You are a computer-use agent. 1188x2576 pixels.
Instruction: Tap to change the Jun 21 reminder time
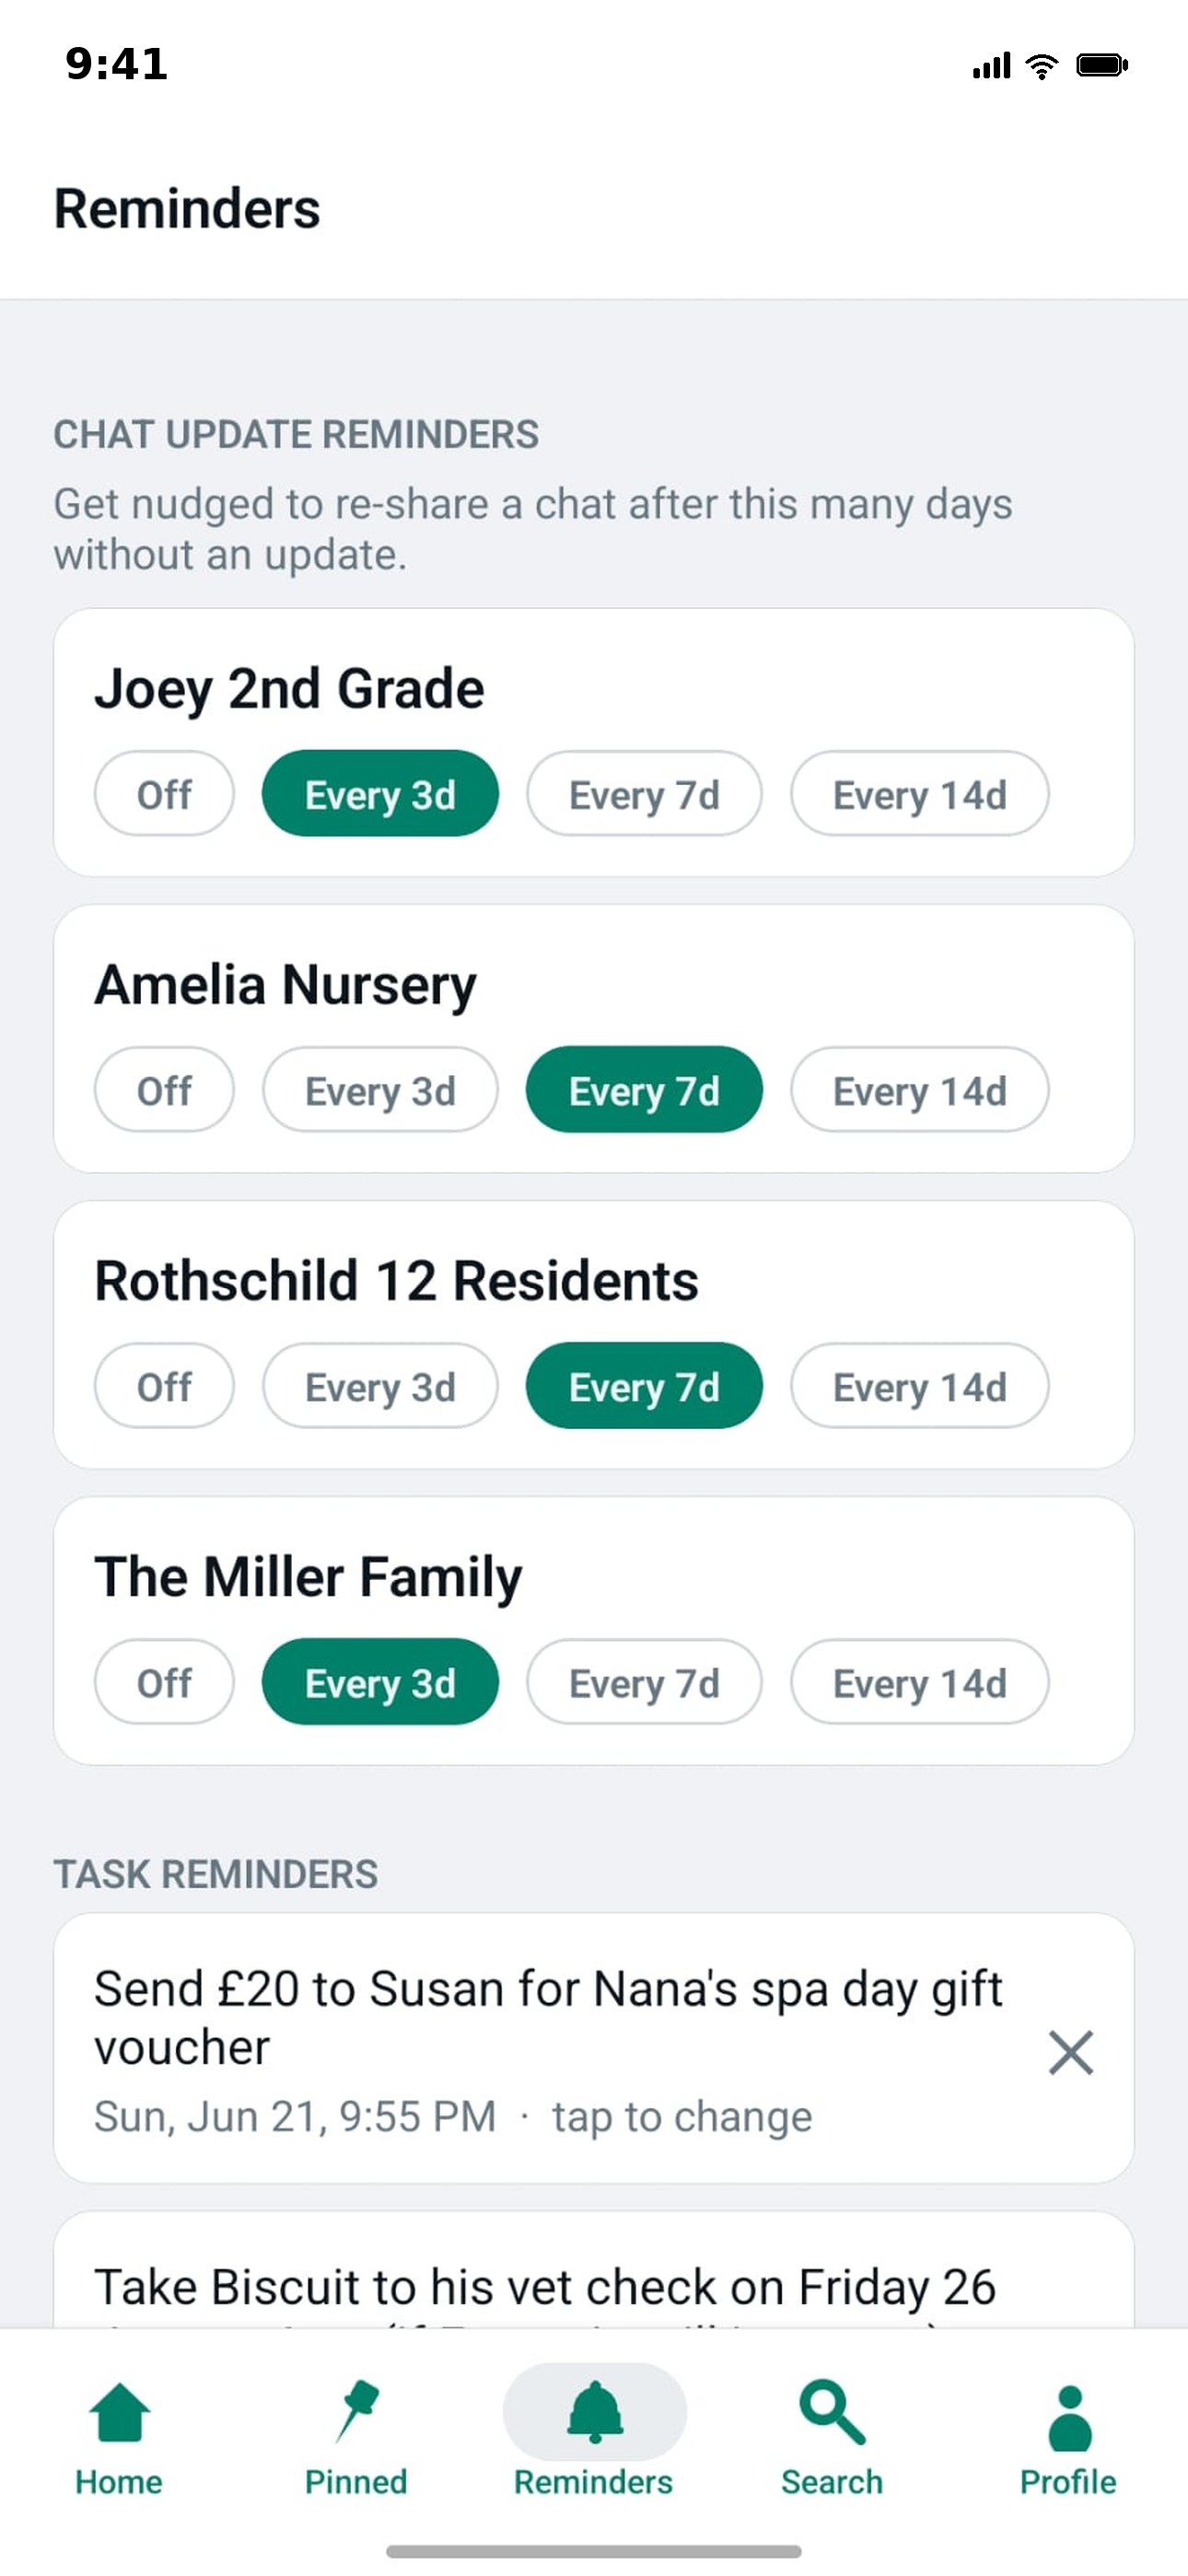682,2117
